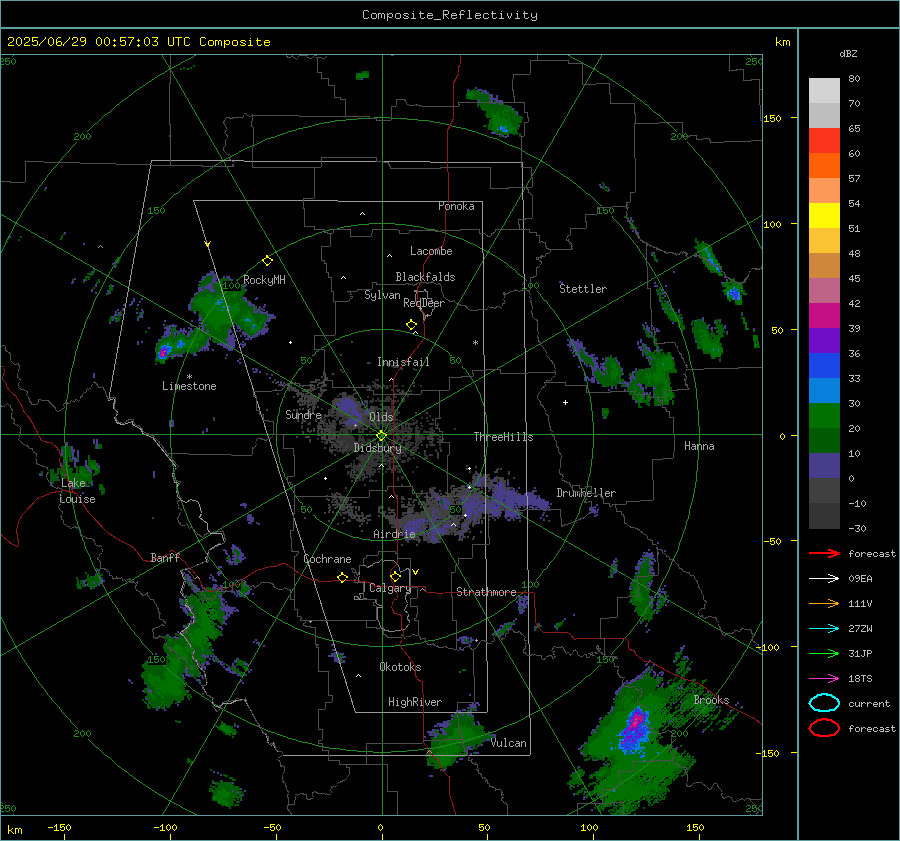Click the Cochrane town label

click(x=327, y=559)
